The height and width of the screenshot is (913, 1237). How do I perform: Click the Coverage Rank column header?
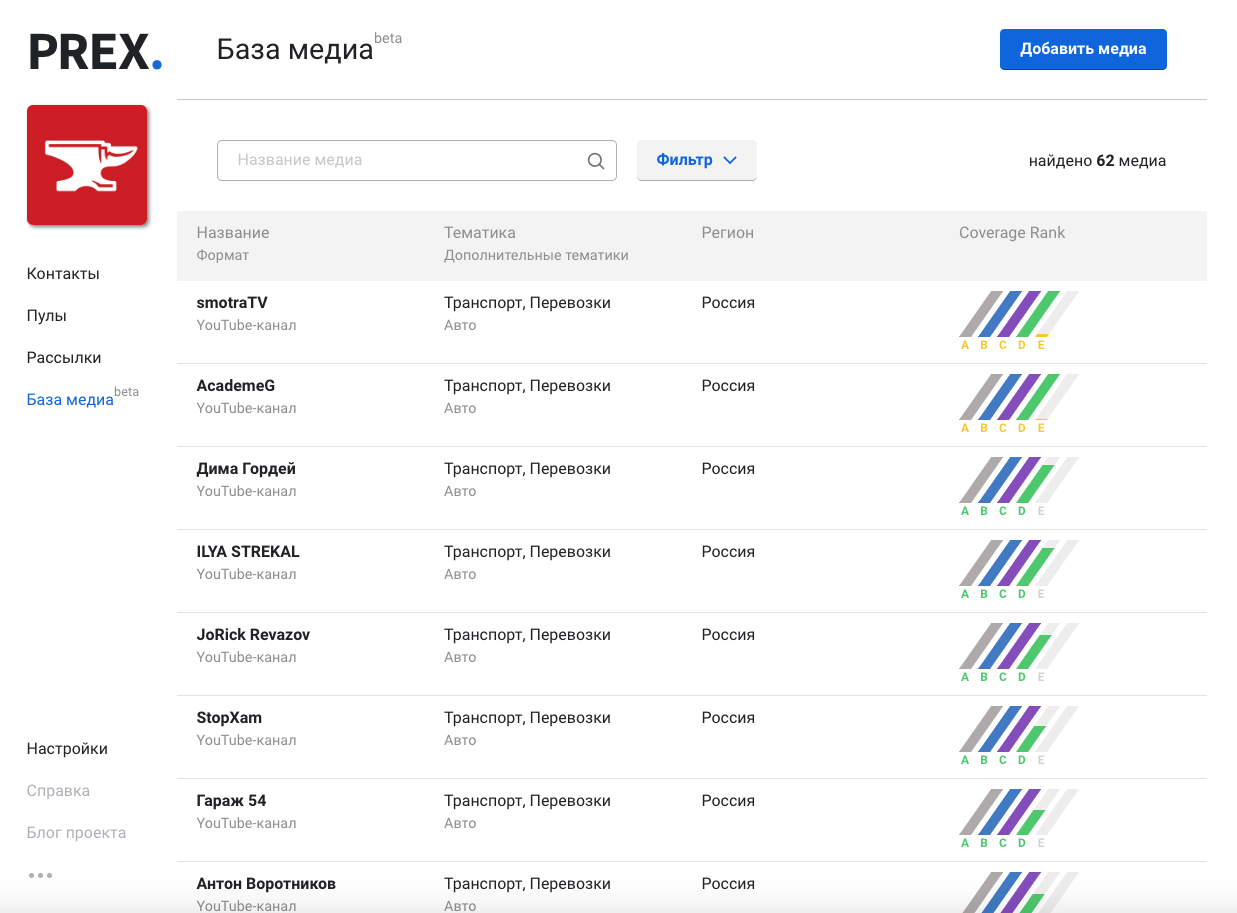coord(1012,233)
